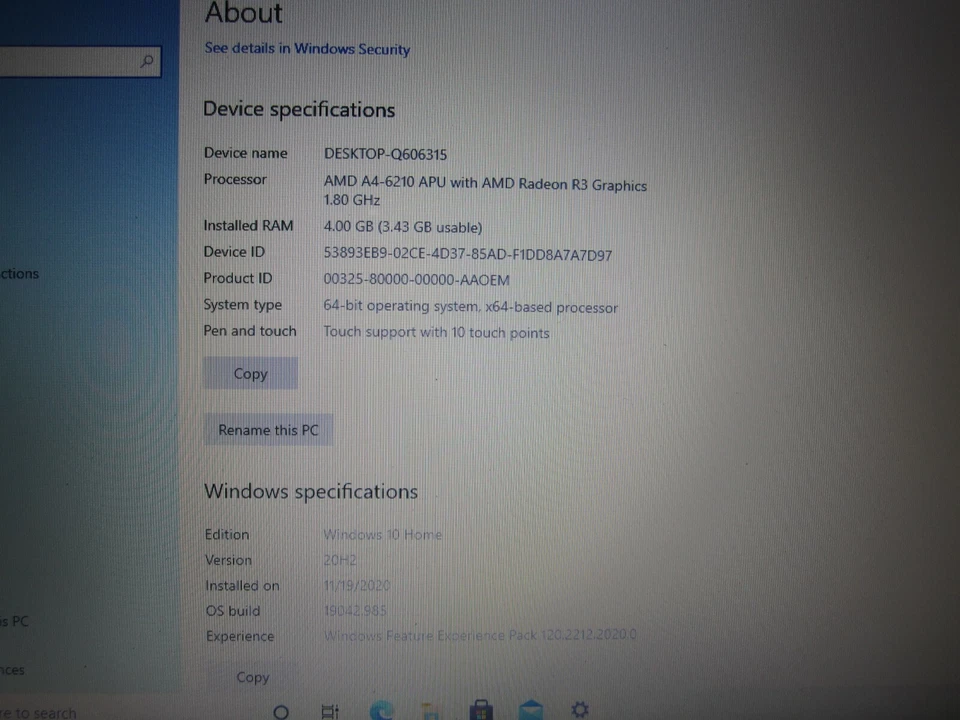Viewport: 960px width, 720px height.
Task: Click version value 20H2
Action: [x=340, y=560]
